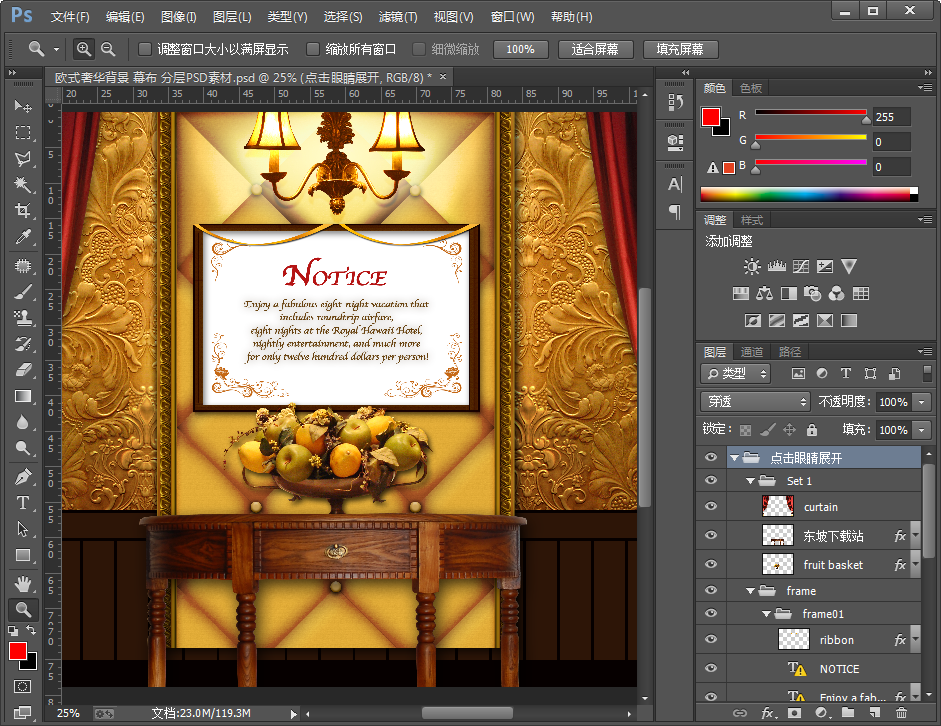The image size is (941, 726).
Task: Click the color spectrum ramp
Action: pos(805,194)
